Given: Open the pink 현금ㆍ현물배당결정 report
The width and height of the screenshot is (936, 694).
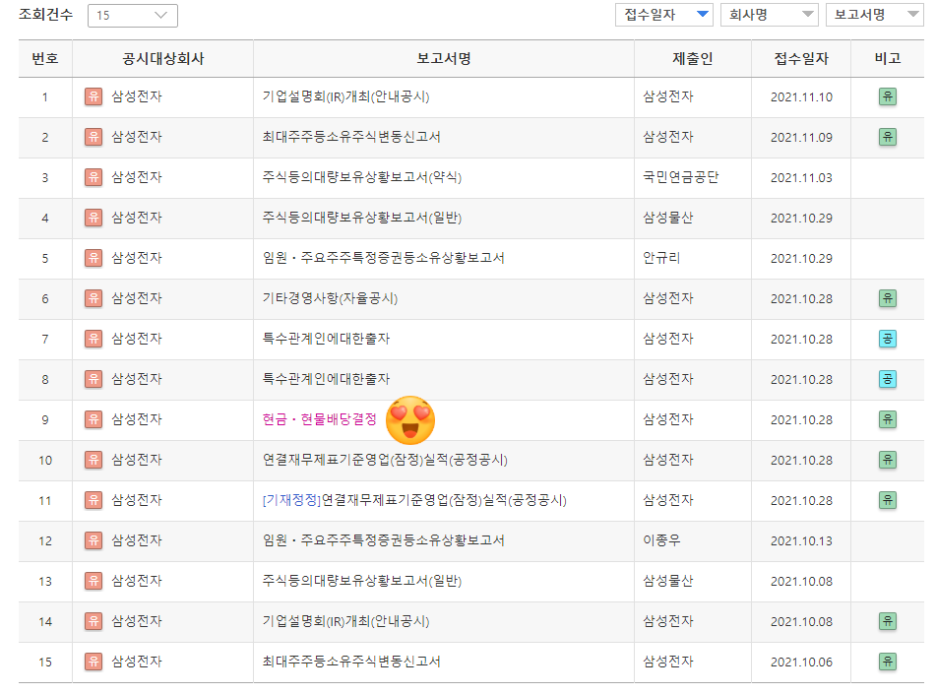Looking at the screenshot, I should click(319, 420).
